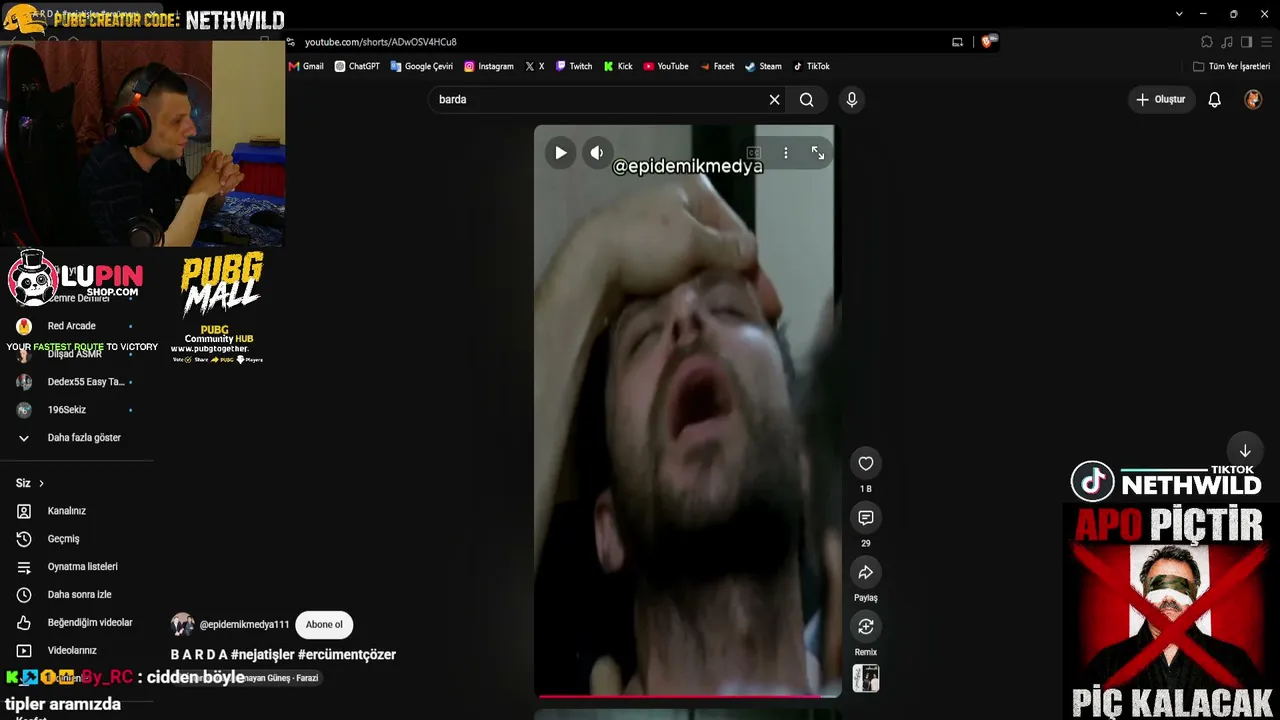Open the Gmail bookmark
The height and width of the screenshot is (720, 1280).
pyautogui.click(x=306, y=67)
